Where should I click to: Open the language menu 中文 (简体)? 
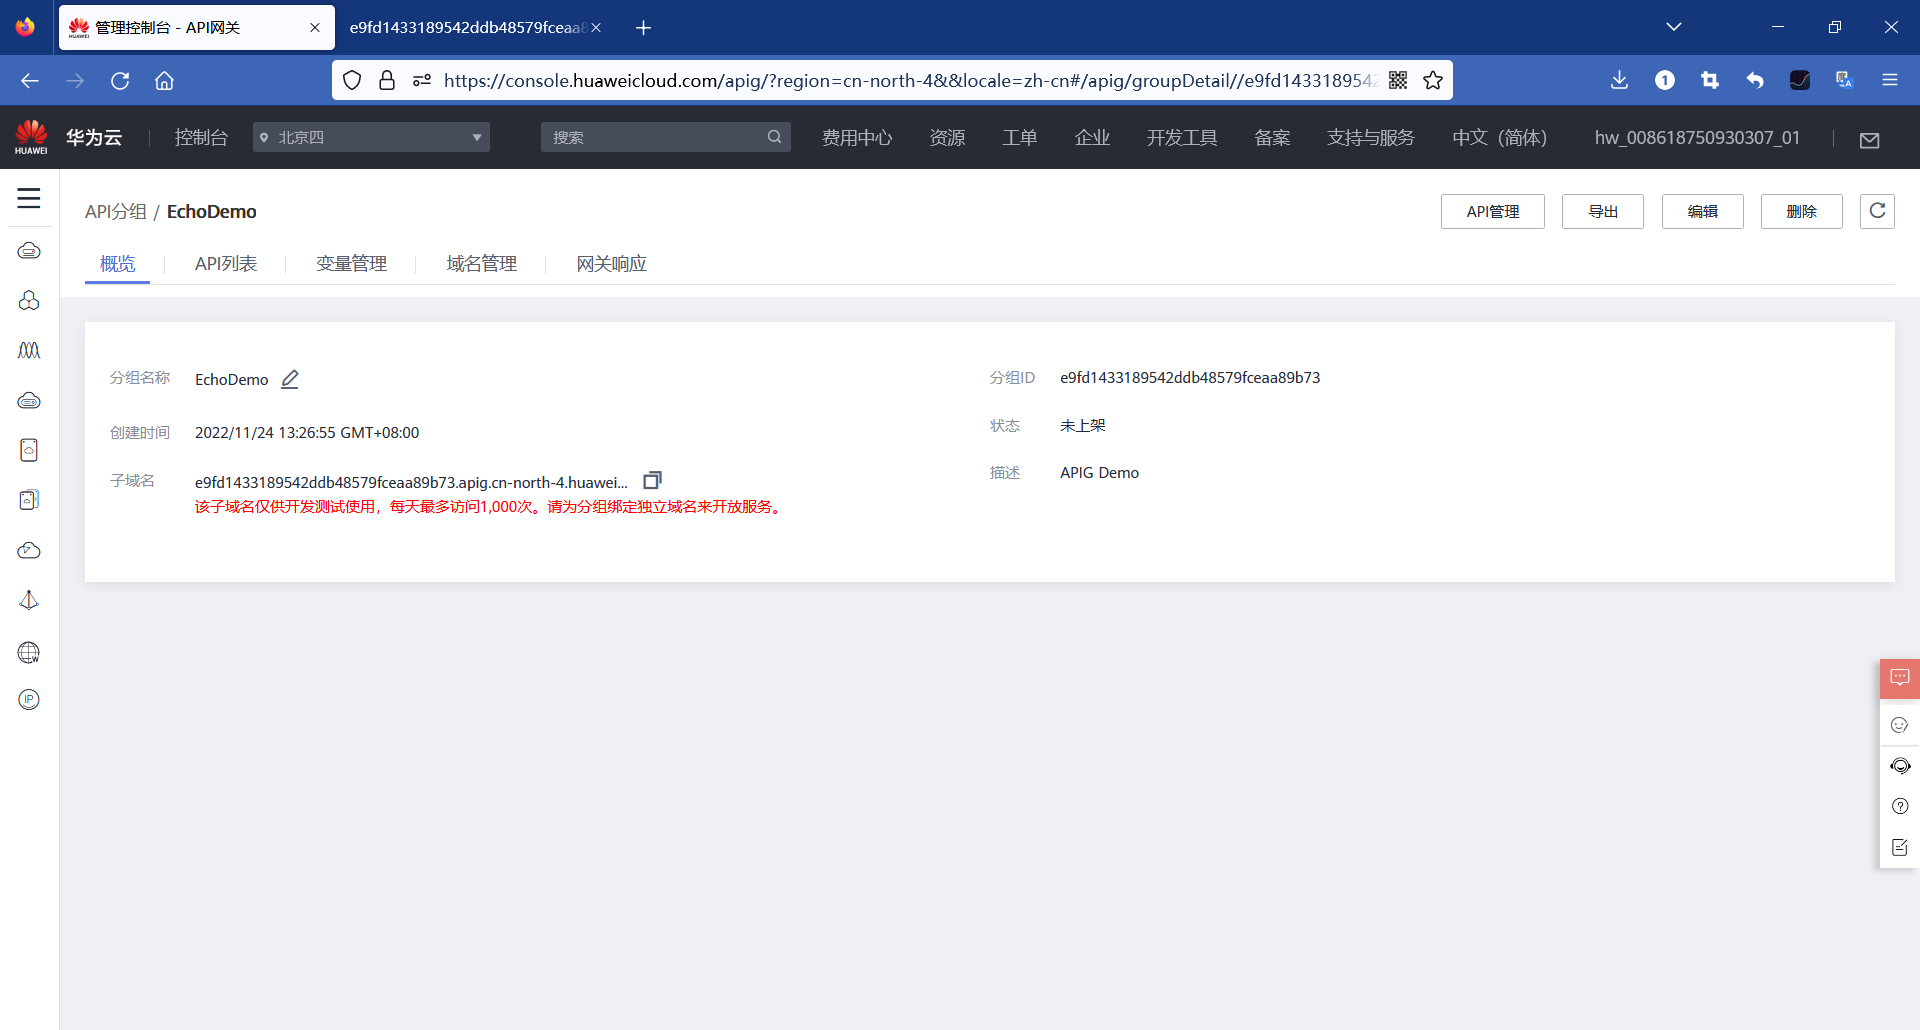1499,137
